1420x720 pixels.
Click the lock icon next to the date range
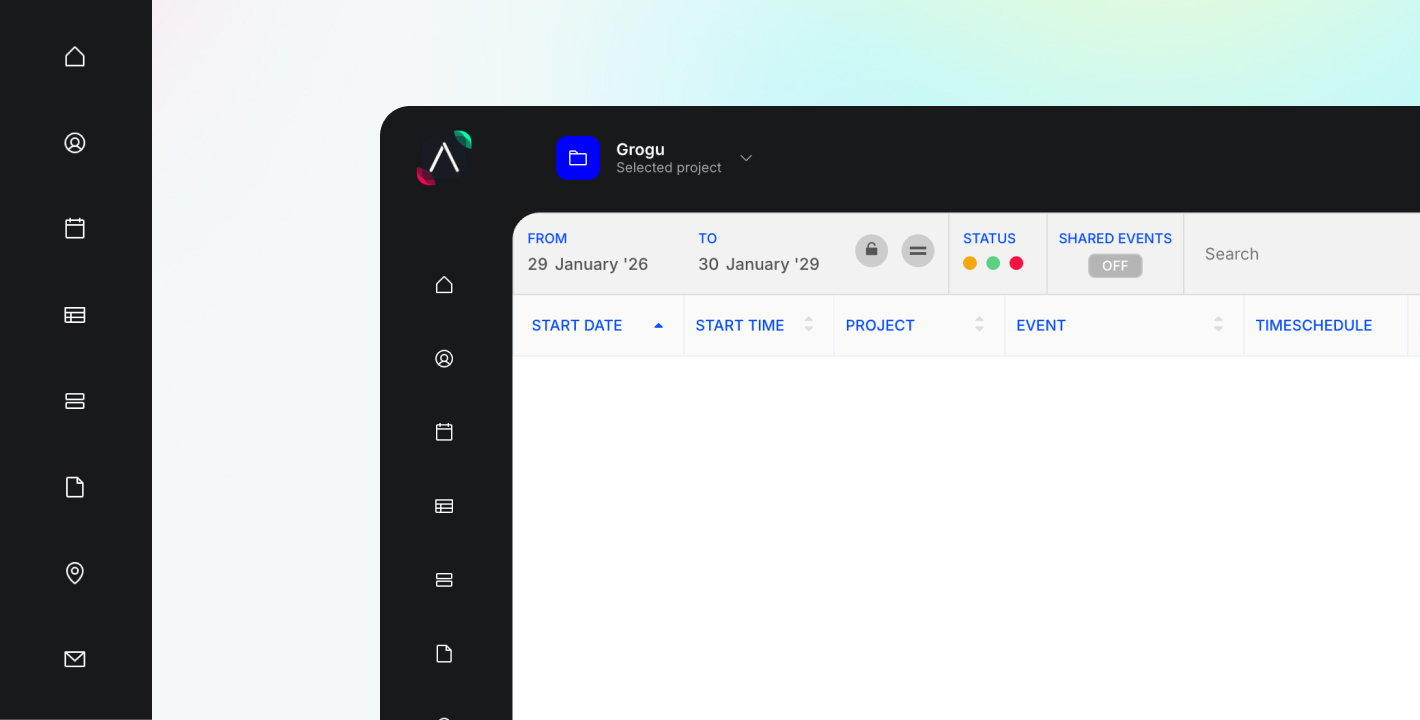[871, 250]
